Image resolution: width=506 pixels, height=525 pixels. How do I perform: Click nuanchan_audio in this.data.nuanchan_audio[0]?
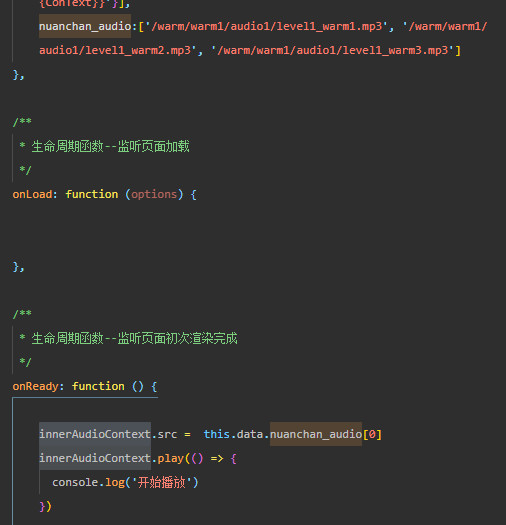tap(316, 434)
